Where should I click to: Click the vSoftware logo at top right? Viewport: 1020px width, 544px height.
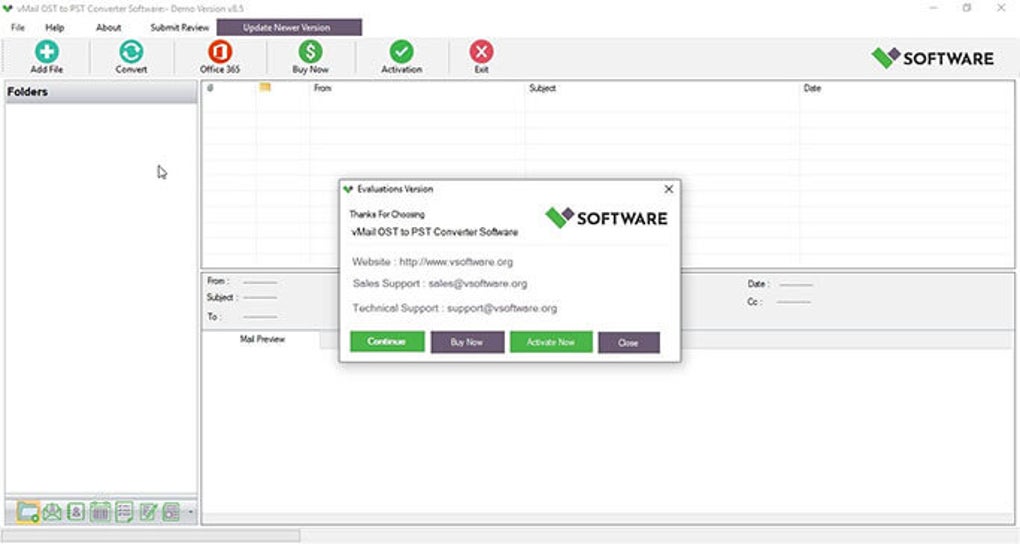(x=932, y=58)
